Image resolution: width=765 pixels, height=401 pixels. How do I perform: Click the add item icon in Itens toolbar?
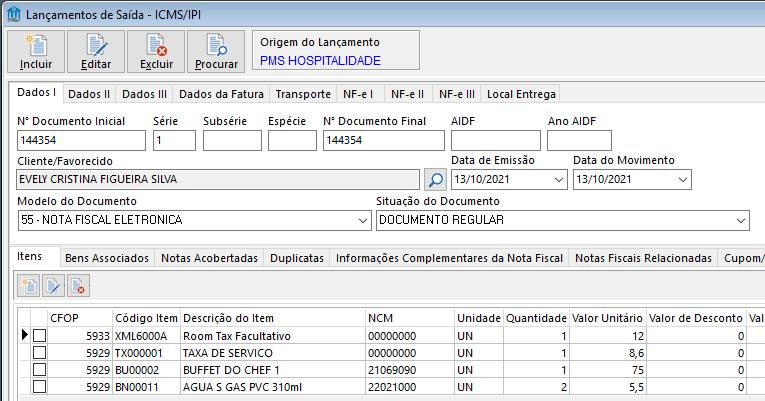coord(29,286)
